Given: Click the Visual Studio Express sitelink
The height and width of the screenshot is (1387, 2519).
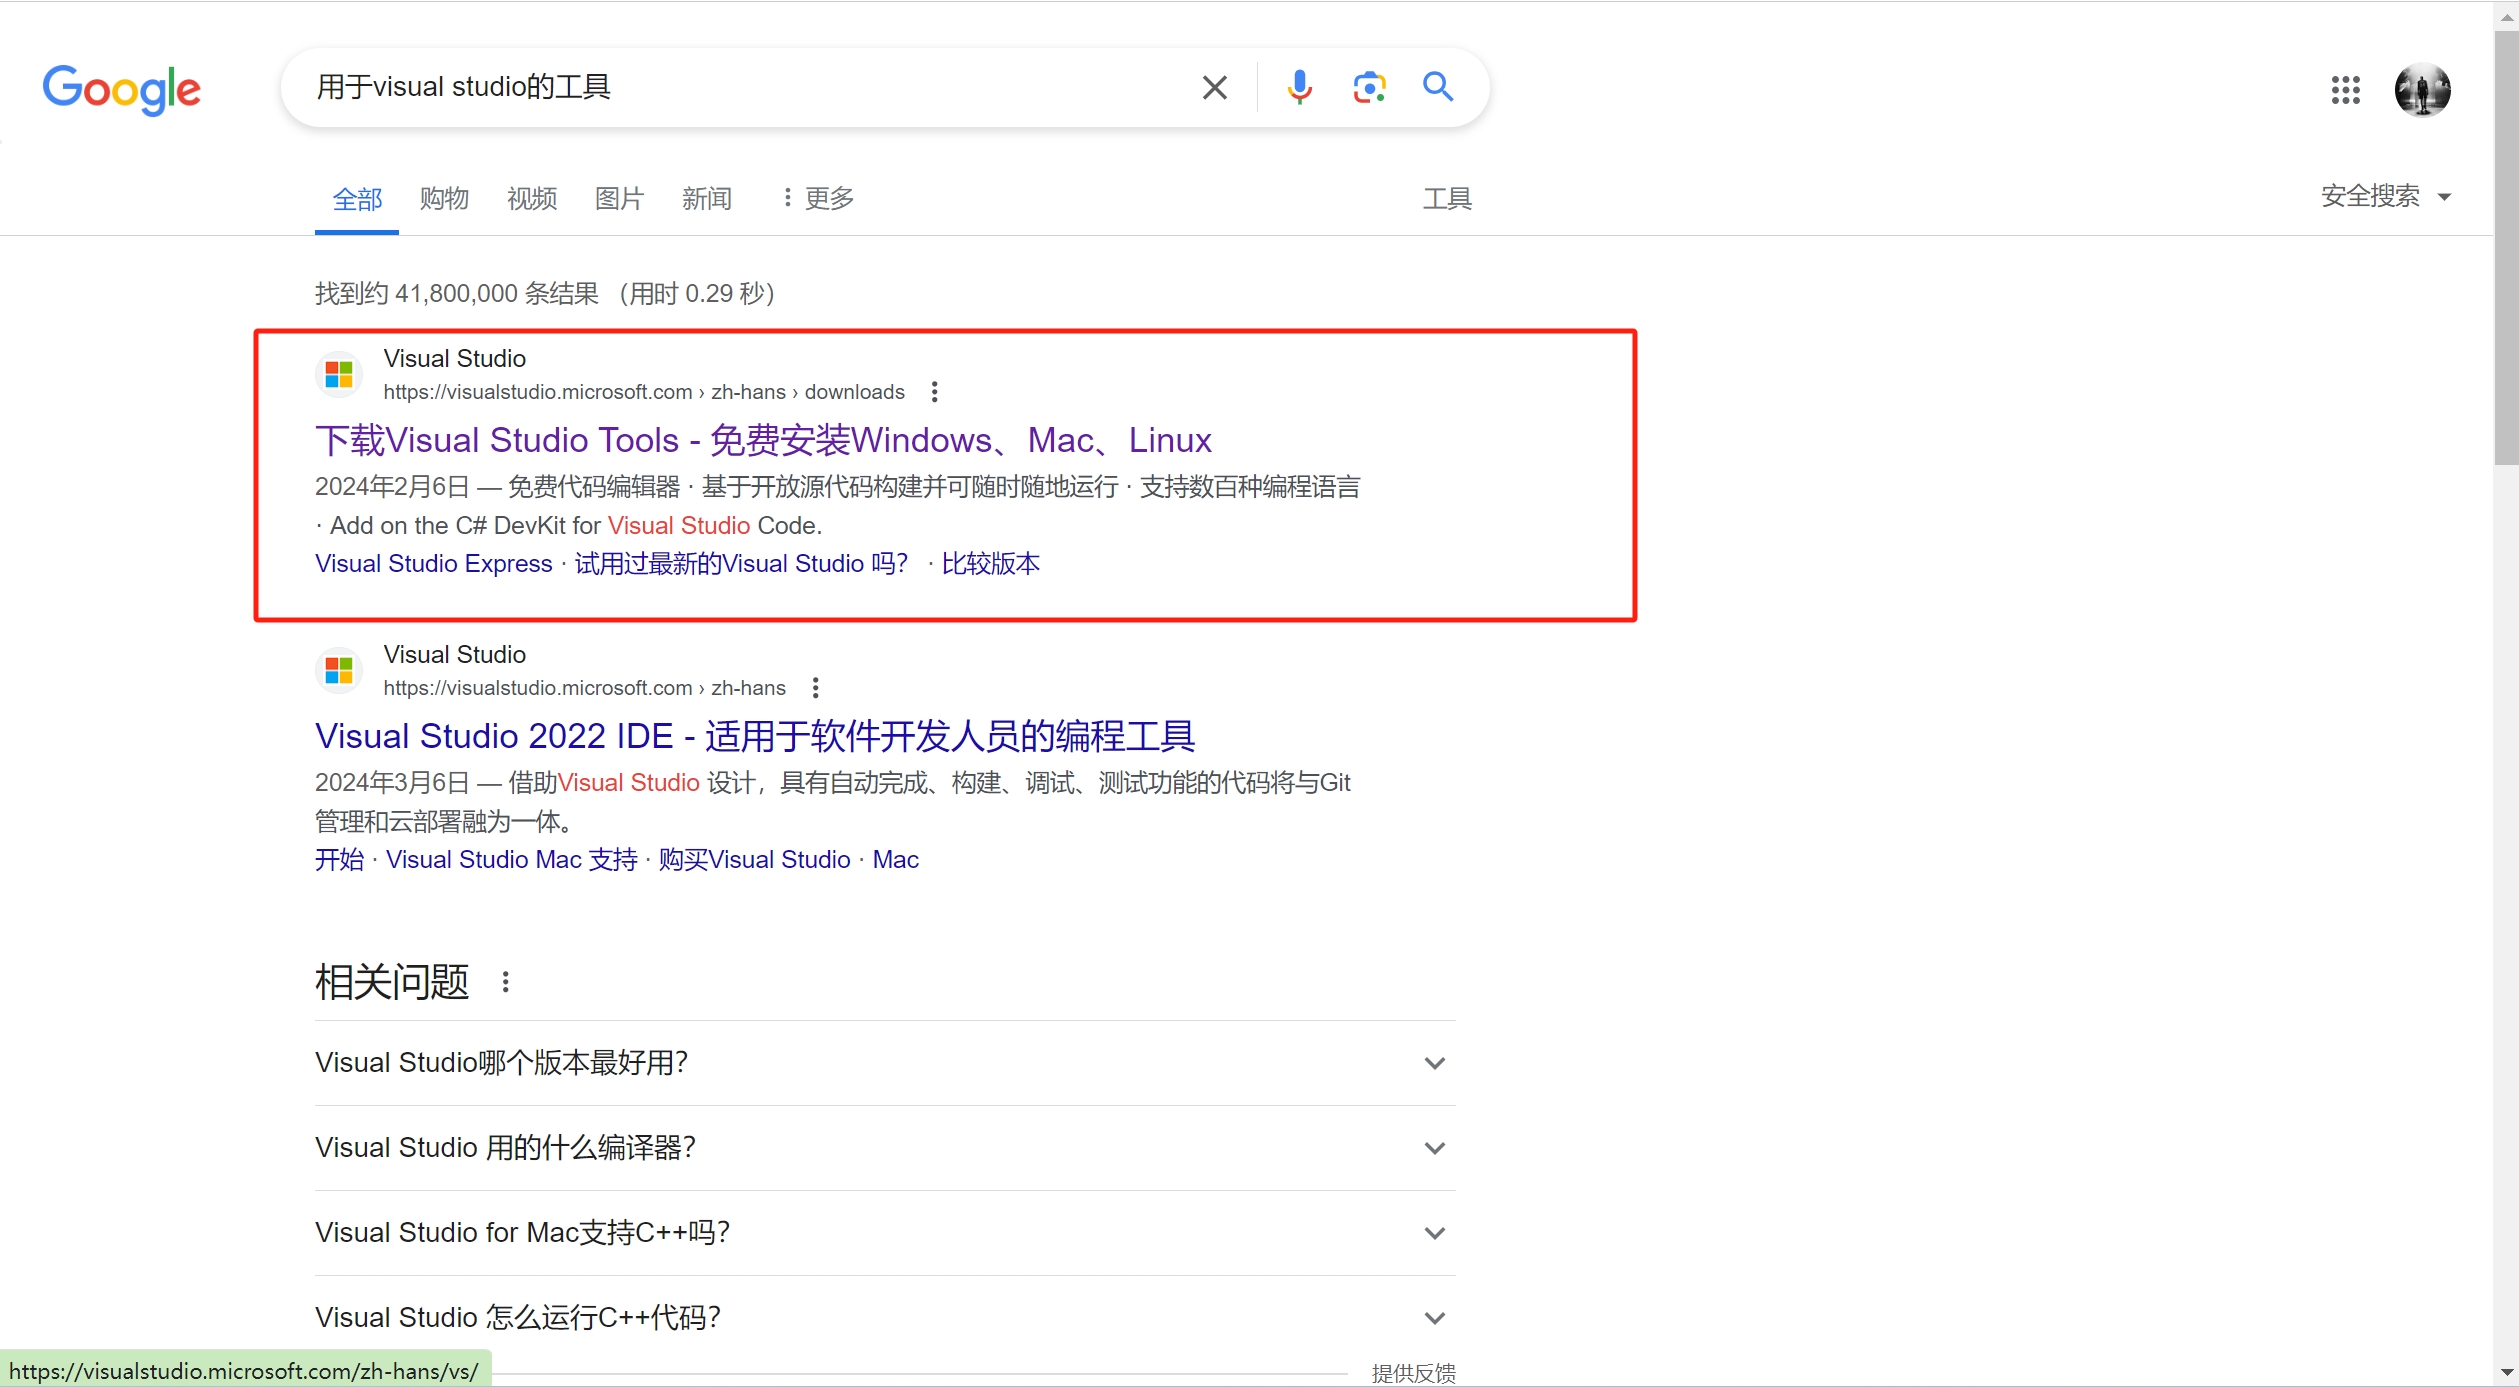Looking at the screenshot, I should [433, 564].
